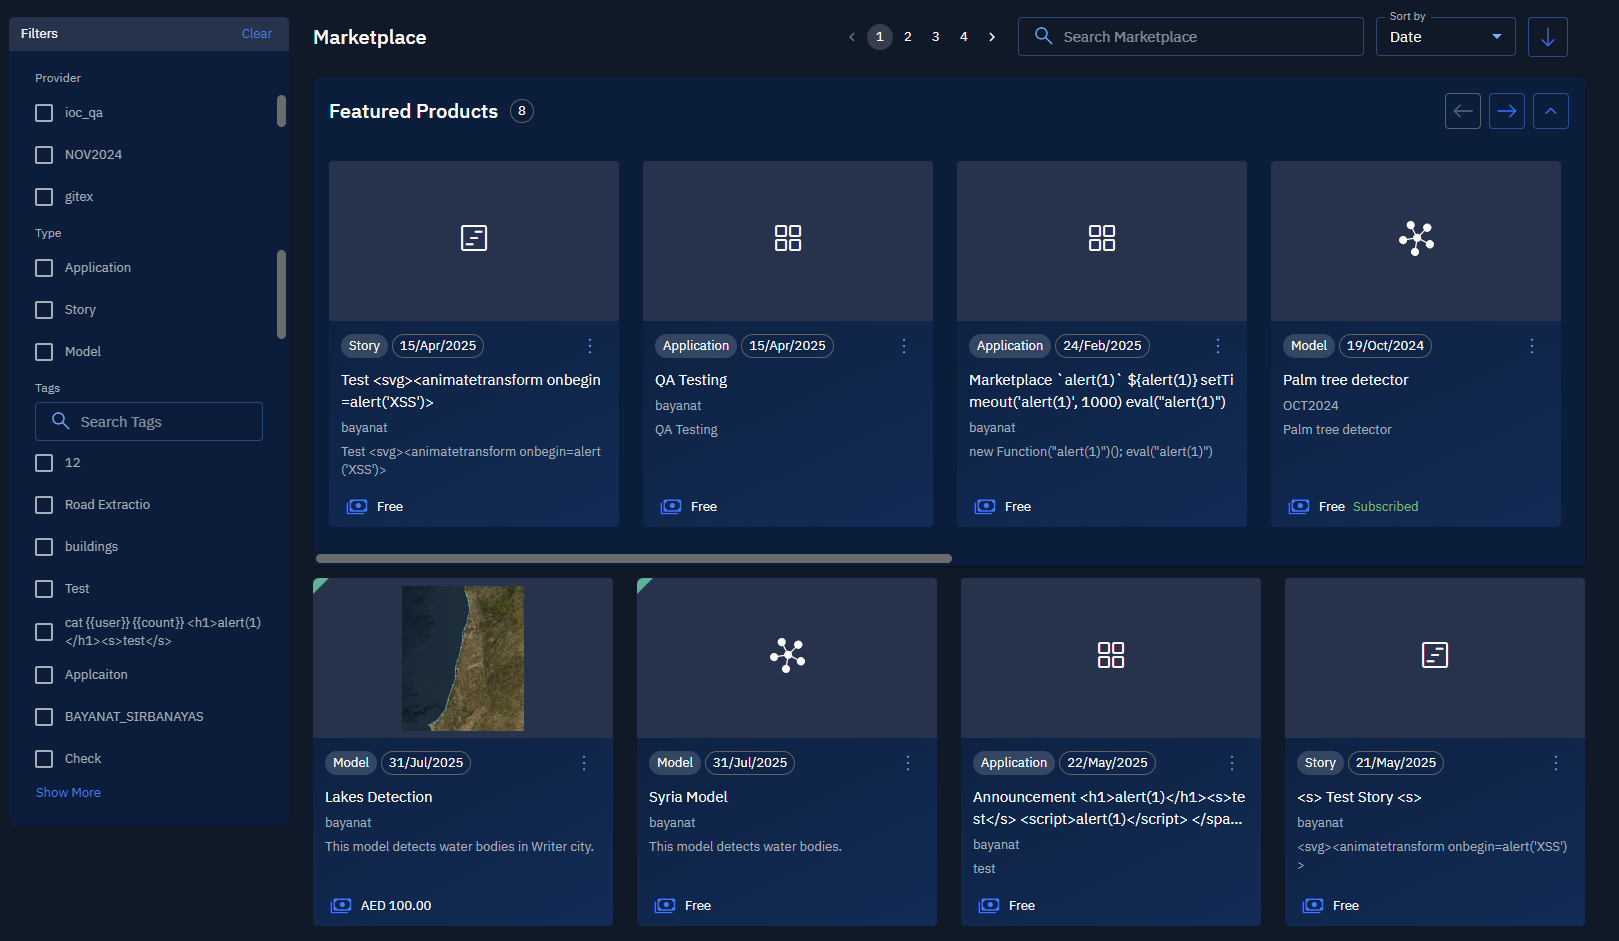The width and height of the screenshot is (1619, 941).
Task: Click the sort direction arrow icon
Action: coord(1547,37)
